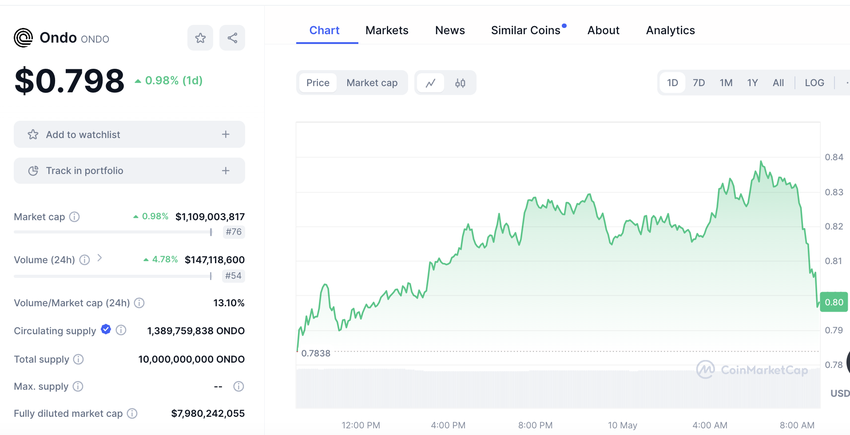This screenshot has width=850, height=435.
Task: Toggle LOG scale on chart
Action: point(814,83)
